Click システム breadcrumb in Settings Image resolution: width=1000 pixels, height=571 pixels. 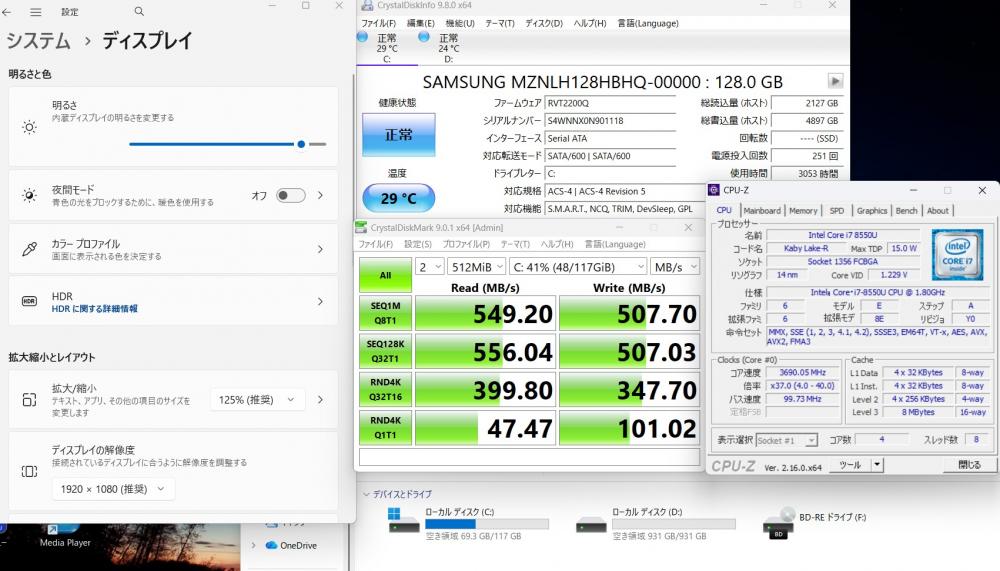coord(38,41)
